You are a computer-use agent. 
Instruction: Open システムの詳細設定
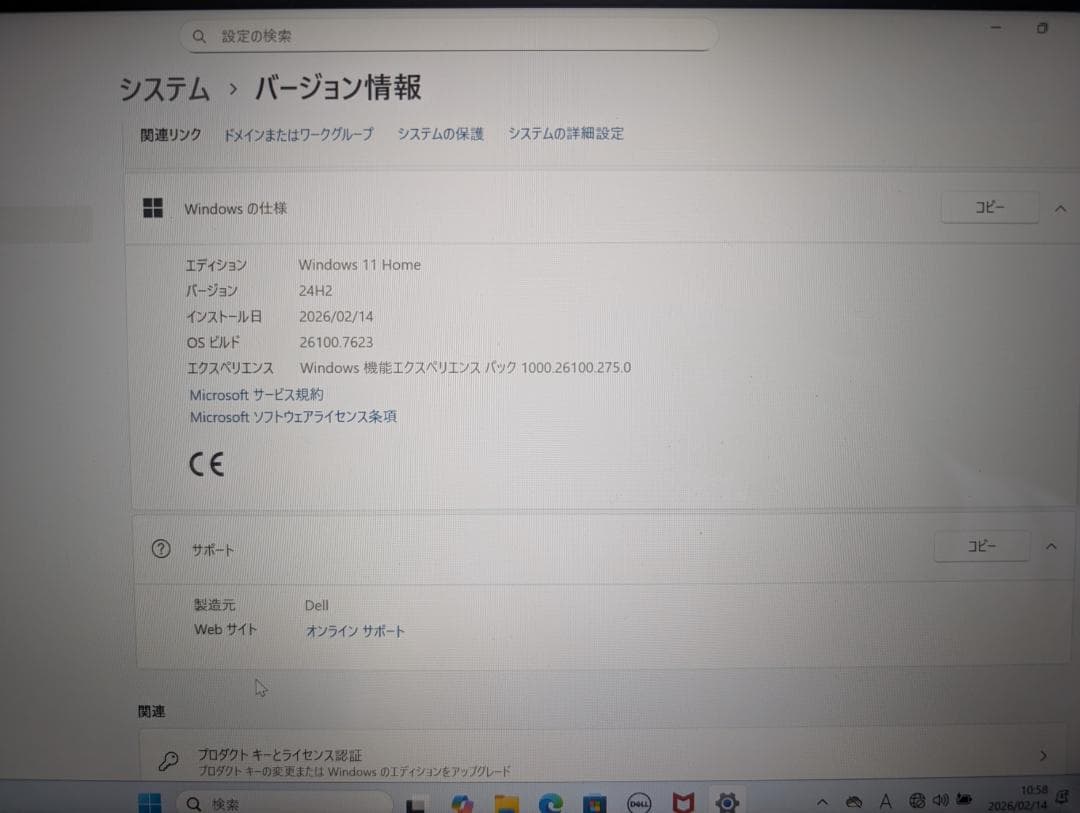pyautogui.click(x=565, y=133)
